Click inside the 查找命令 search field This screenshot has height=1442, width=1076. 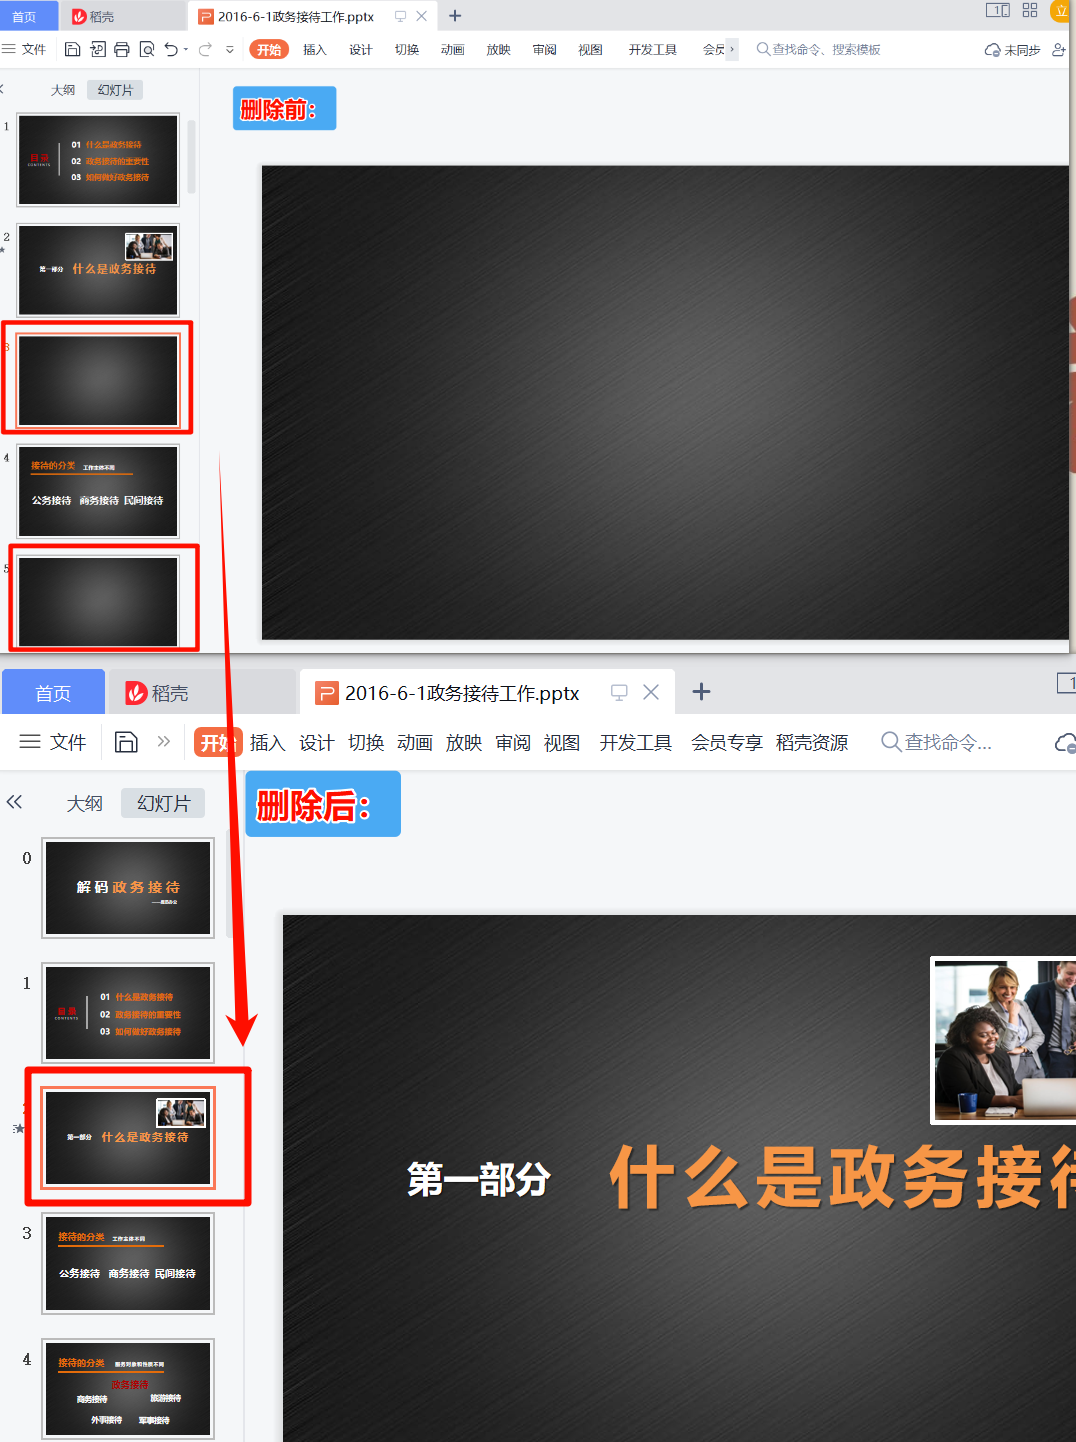point(940,742)
